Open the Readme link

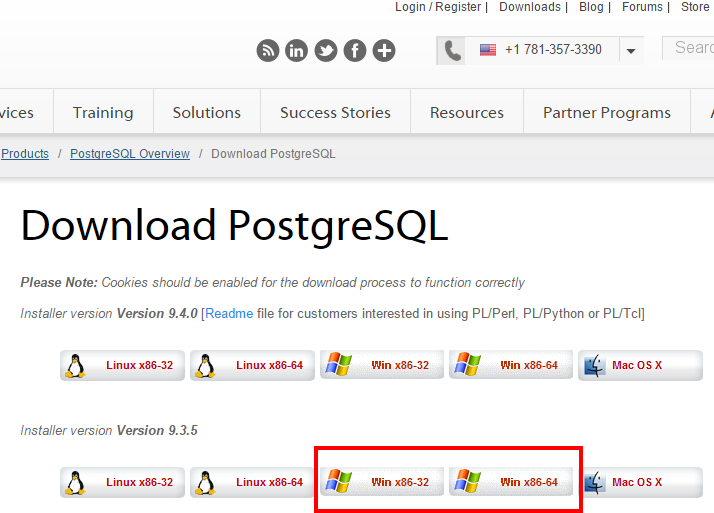pos(229,314)
